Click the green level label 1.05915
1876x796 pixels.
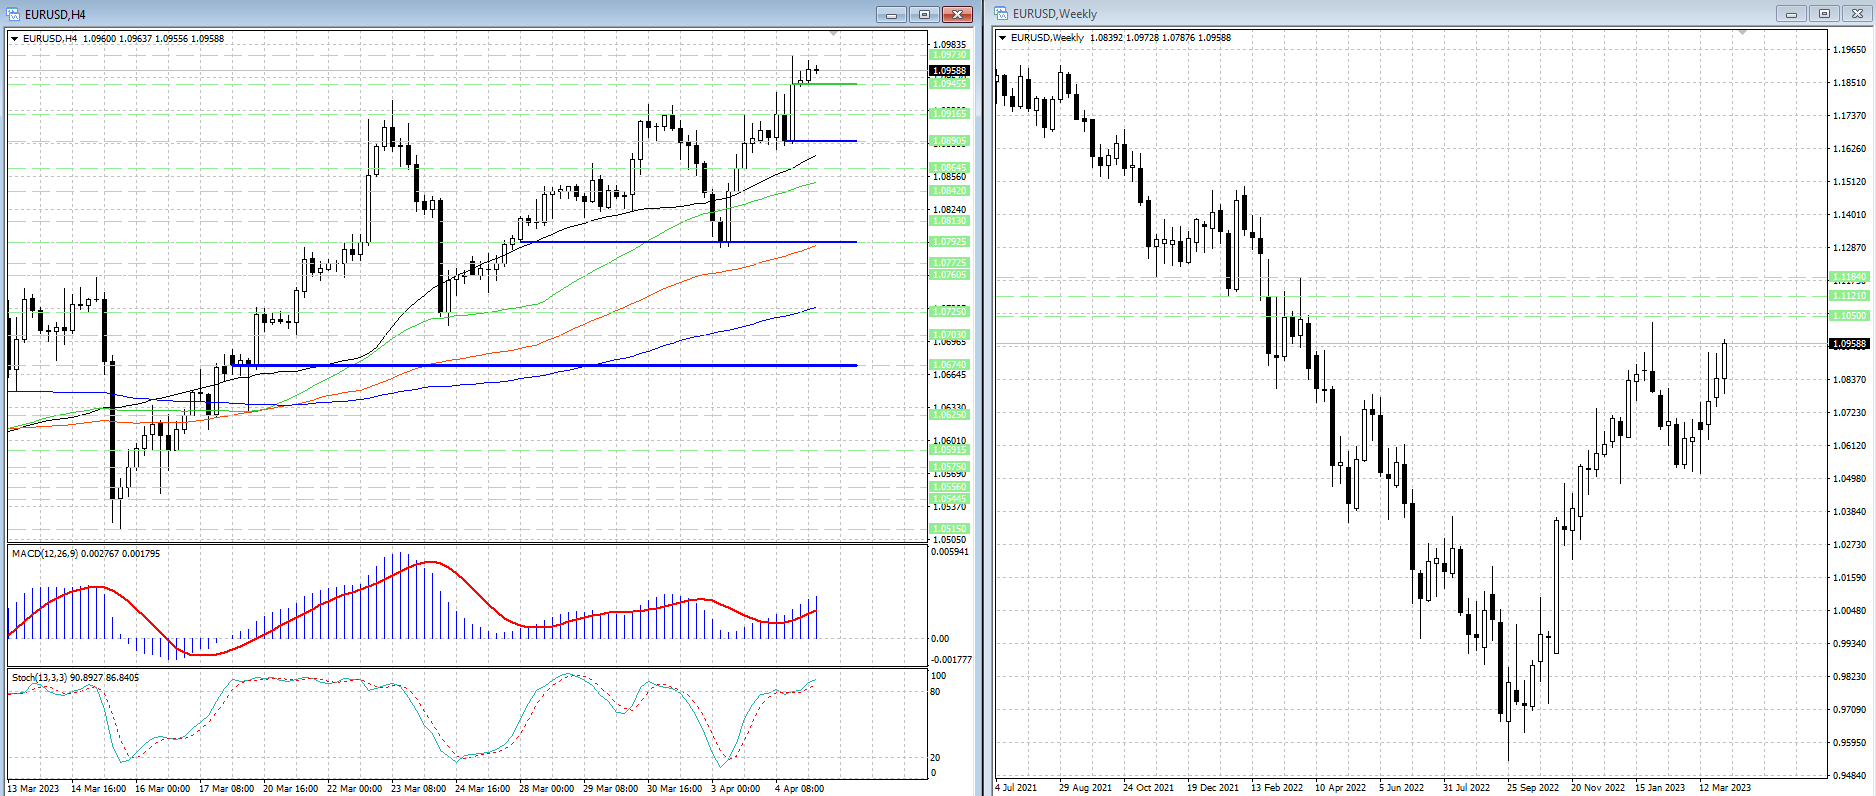click(x=949, y=450)
